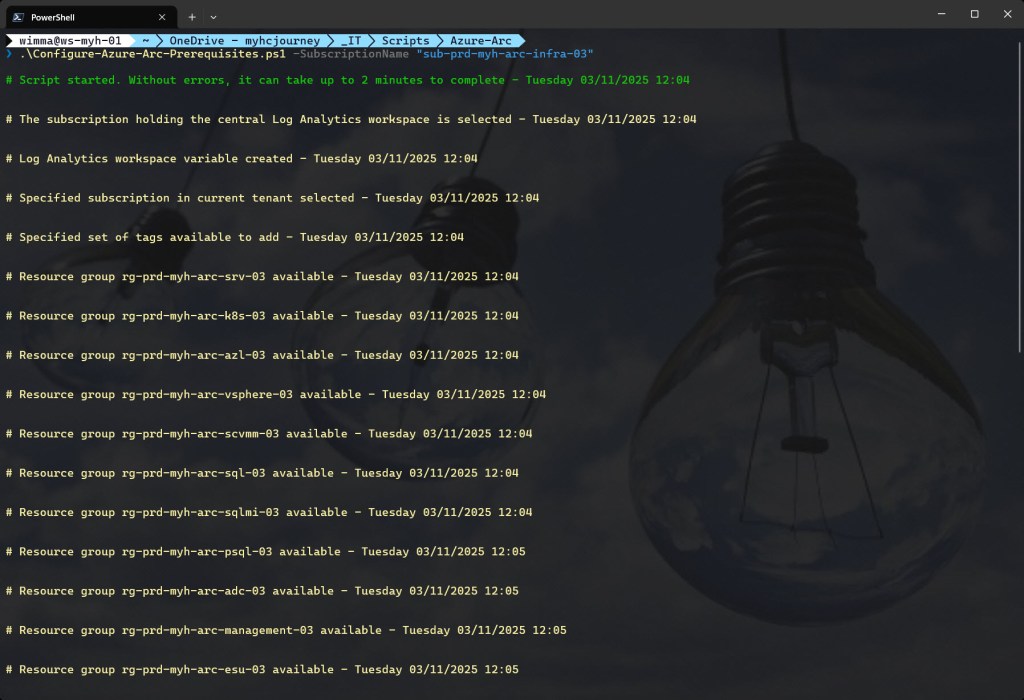Select the PowerShell tab title
Viewport: 1024px width, 700px height.
point(59,16)
